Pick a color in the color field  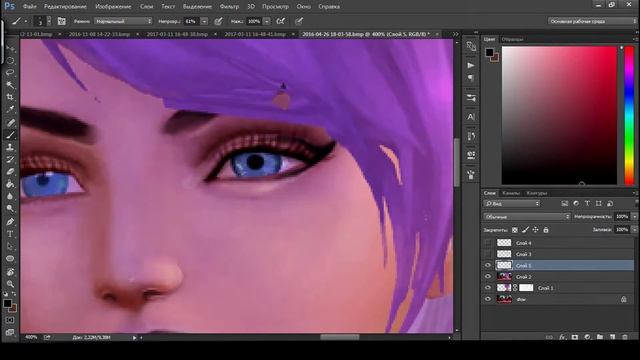coord(559,115)
